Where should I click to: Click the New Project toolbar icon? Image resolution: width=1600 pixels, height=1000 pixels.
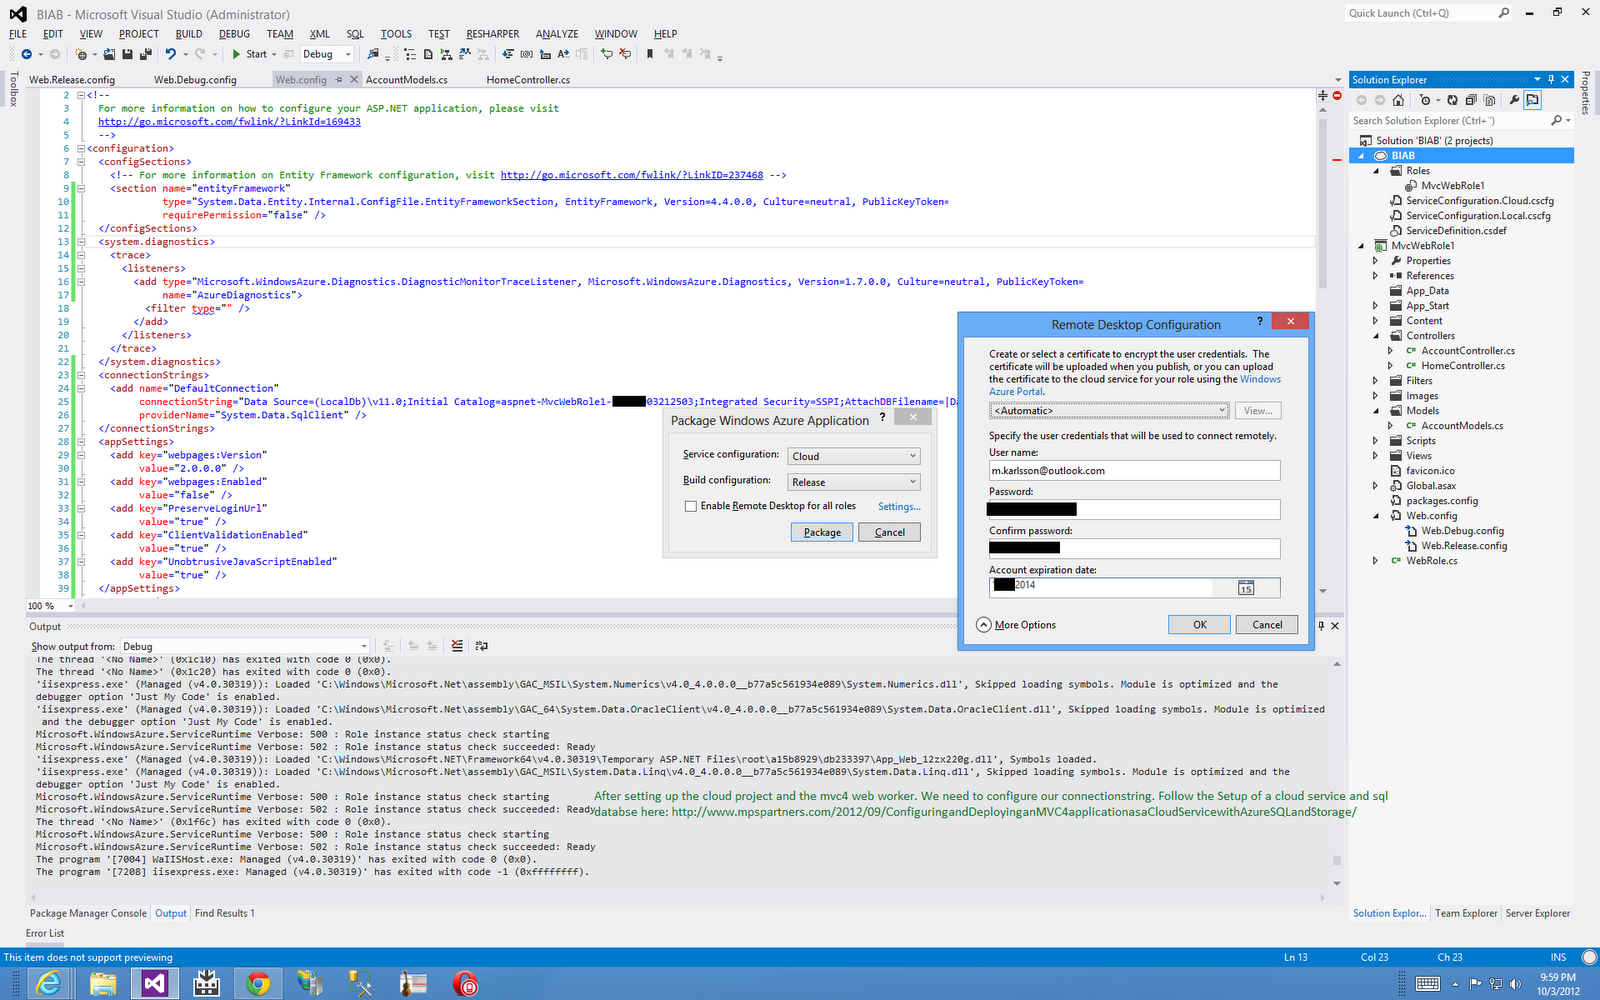pyautogui.click(x=82, y=54)
